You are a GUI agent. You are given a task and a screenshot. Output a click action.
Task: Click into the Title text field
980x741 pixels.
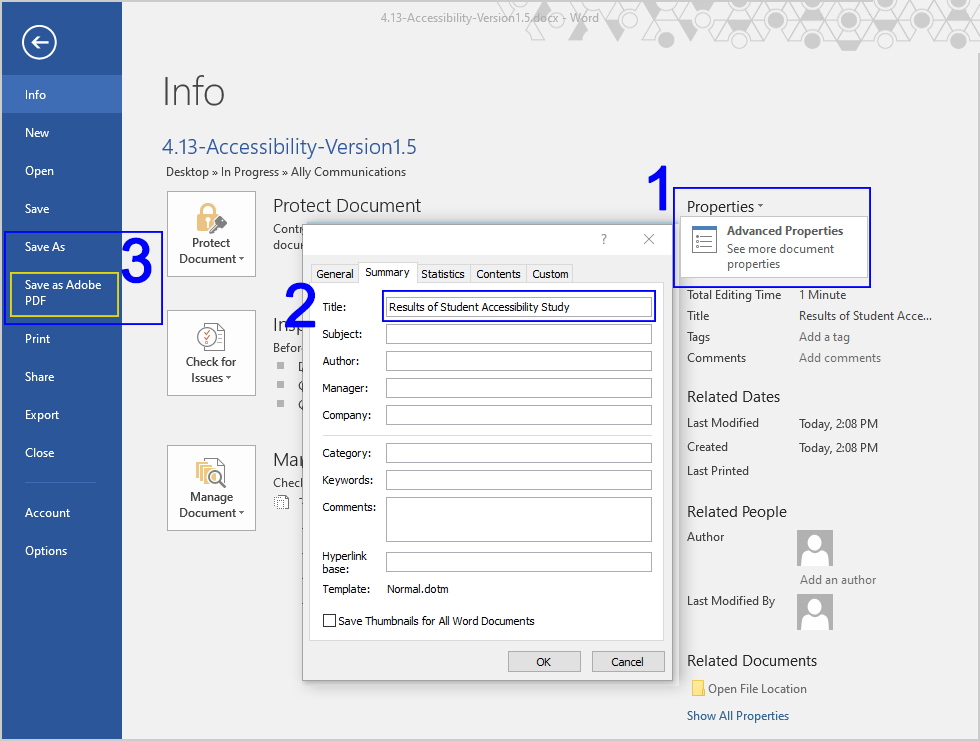[x=518, y=307]
